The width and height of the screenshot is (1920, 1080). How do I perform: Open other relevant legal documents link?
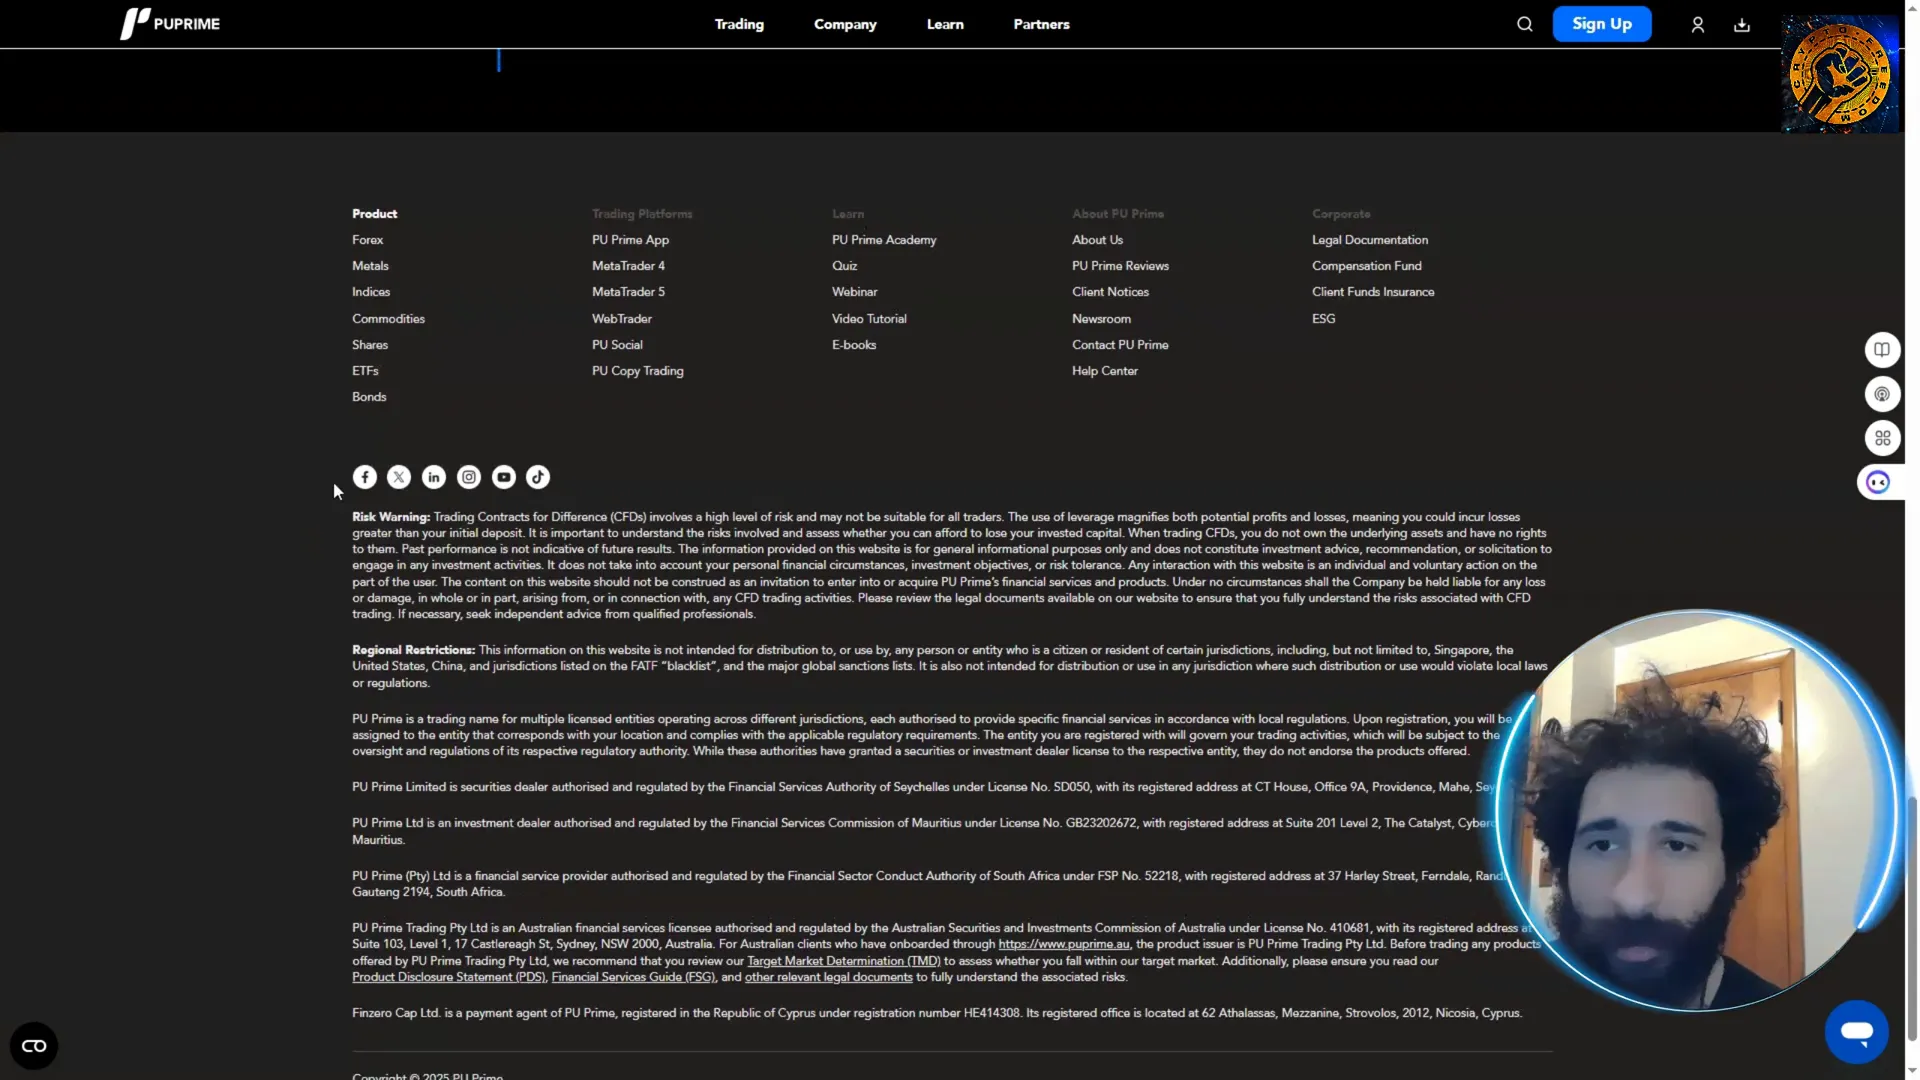point(828,977)
